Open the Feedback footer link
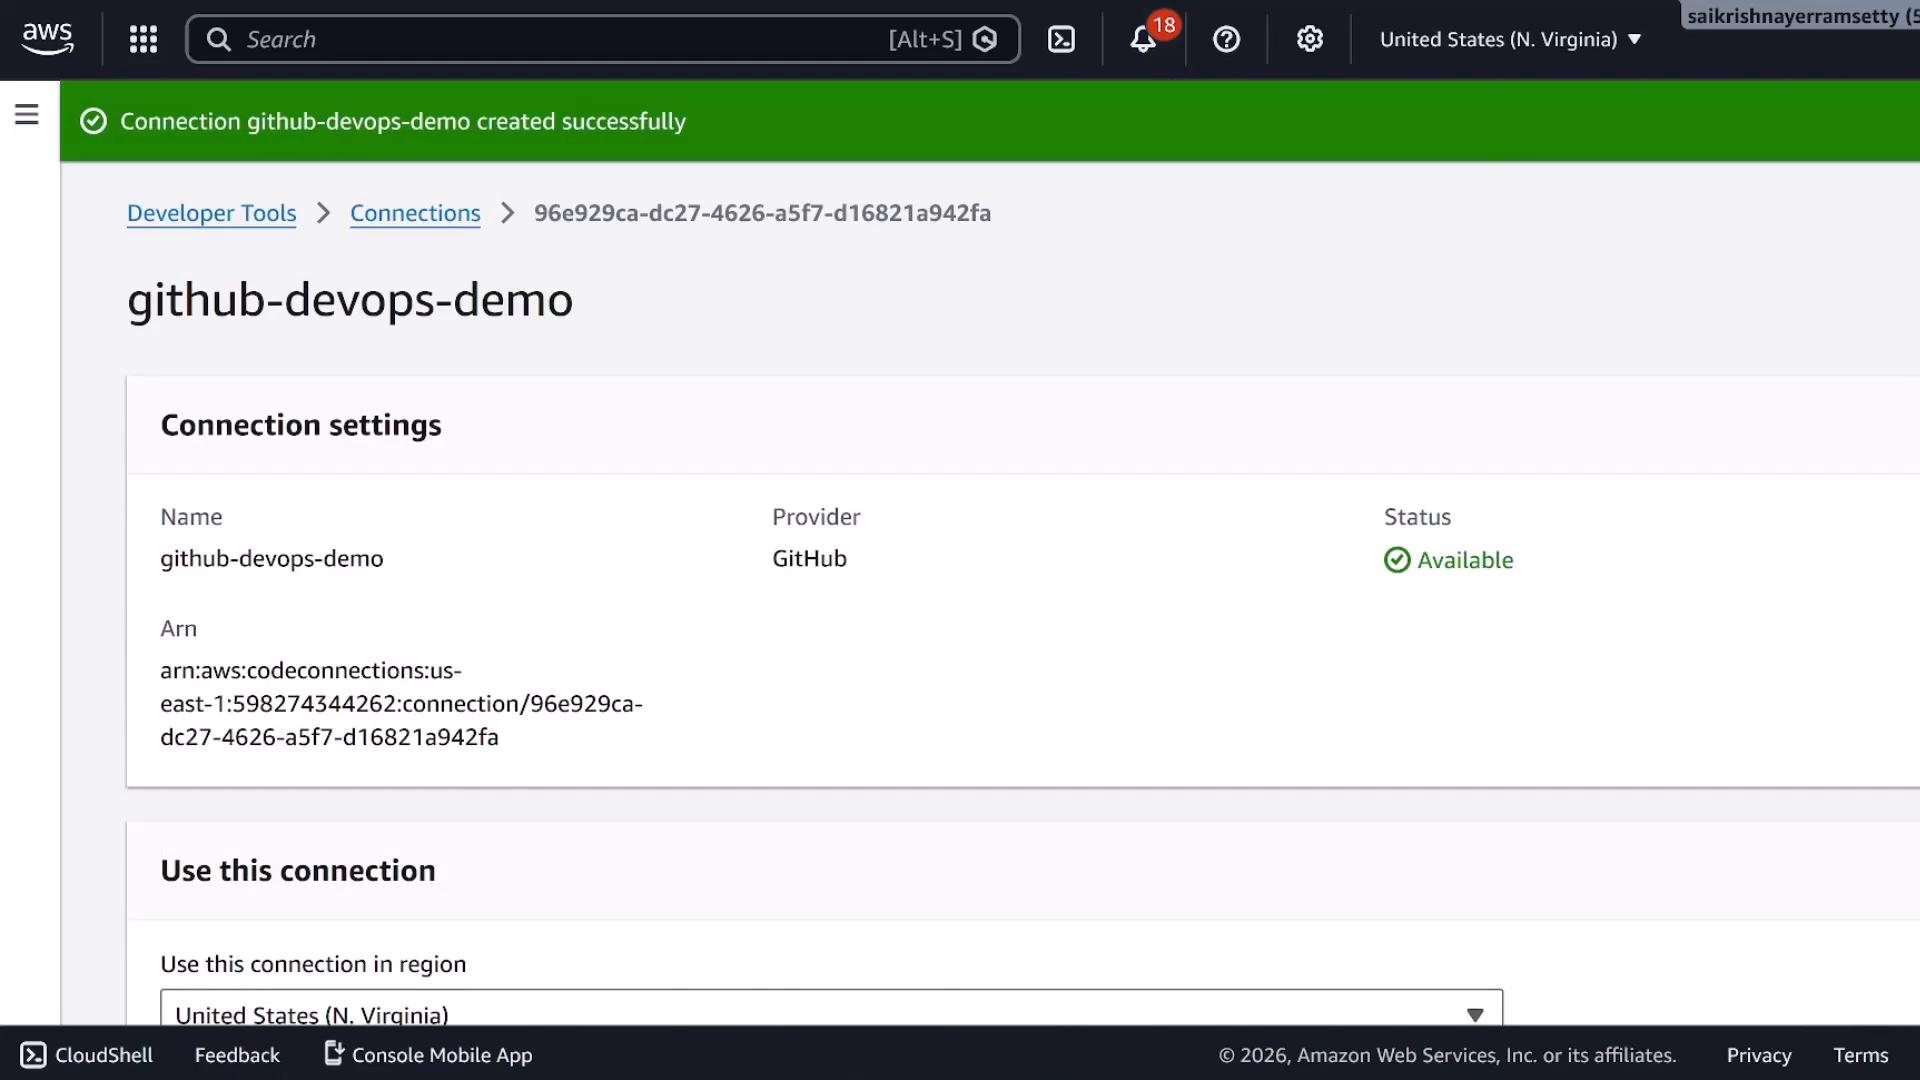 [x=237, y=1055]
